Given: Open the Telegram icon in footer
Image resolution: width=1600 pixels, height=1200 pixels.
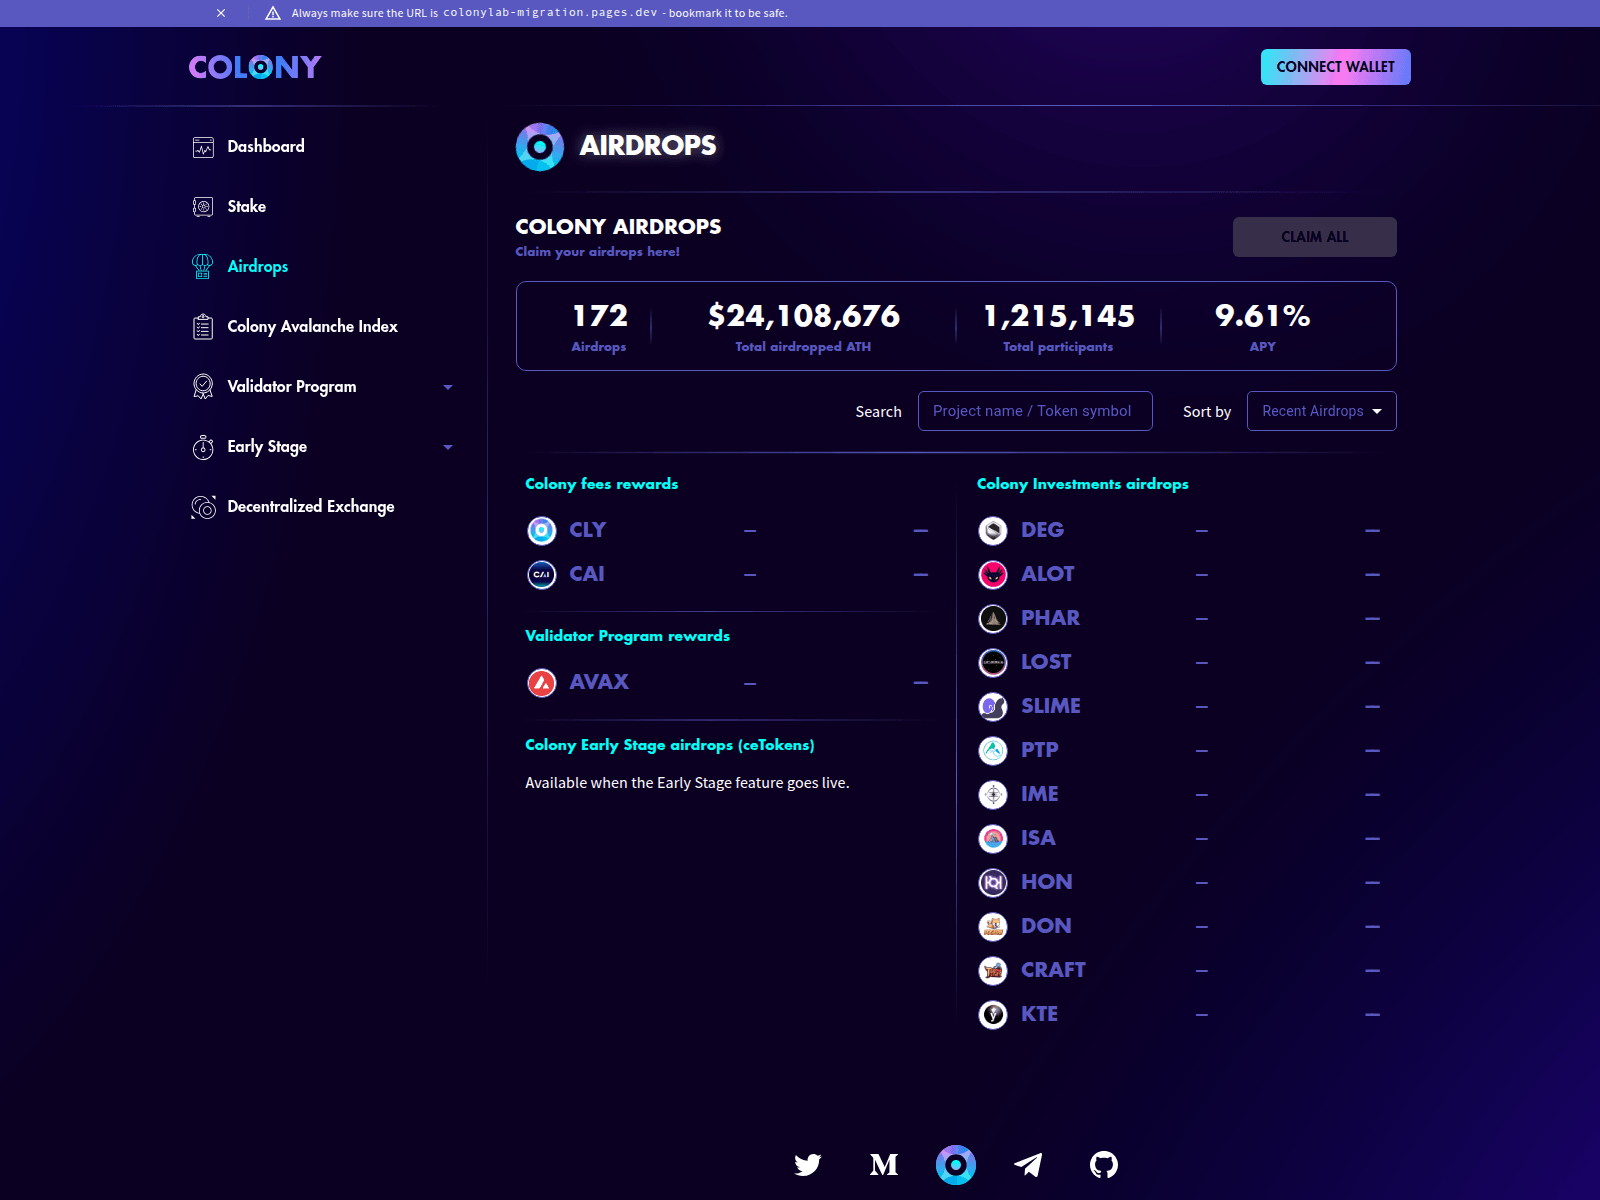Looking at the screenshot, I should click(1028, 1165).
